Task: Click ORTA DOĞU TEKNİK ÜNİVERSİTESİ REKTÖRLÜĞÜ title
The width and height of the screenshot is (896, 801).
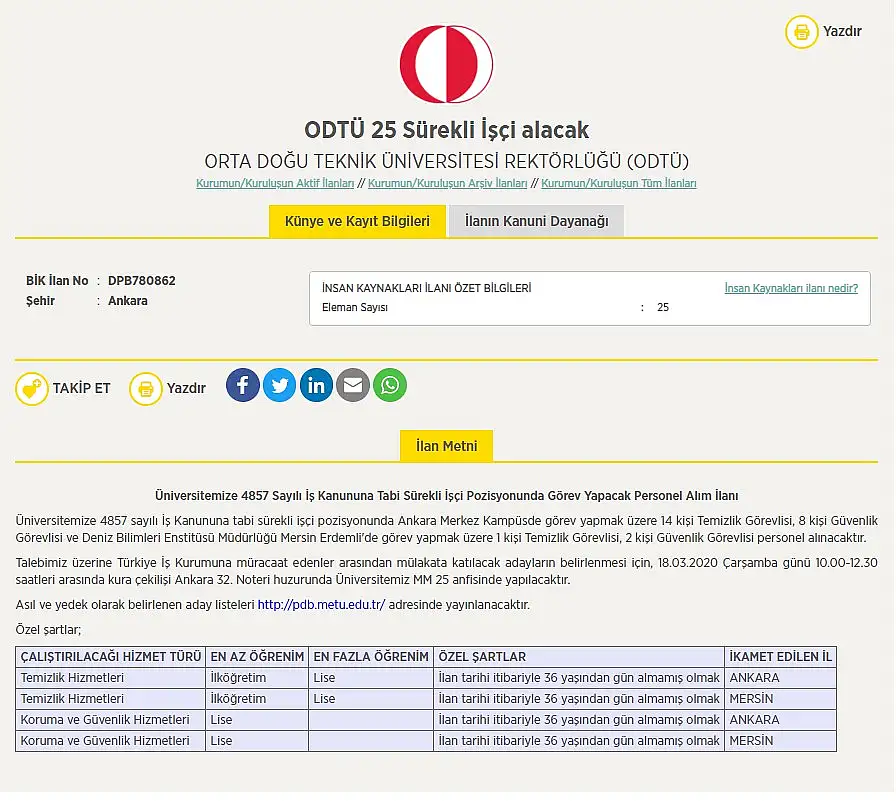Action: (446, 162)
